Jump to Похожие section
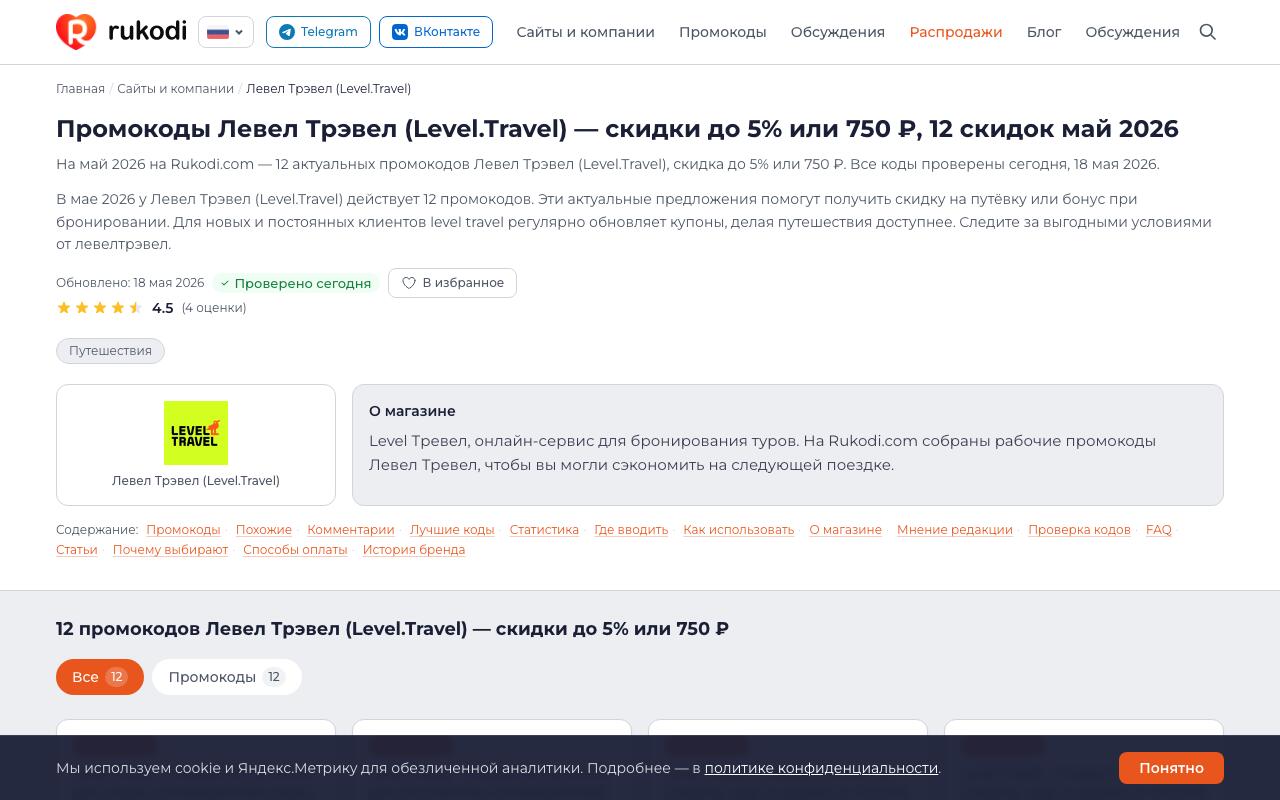The width and height of the screenshot is (1280, 800). click(x=264, y=530)
